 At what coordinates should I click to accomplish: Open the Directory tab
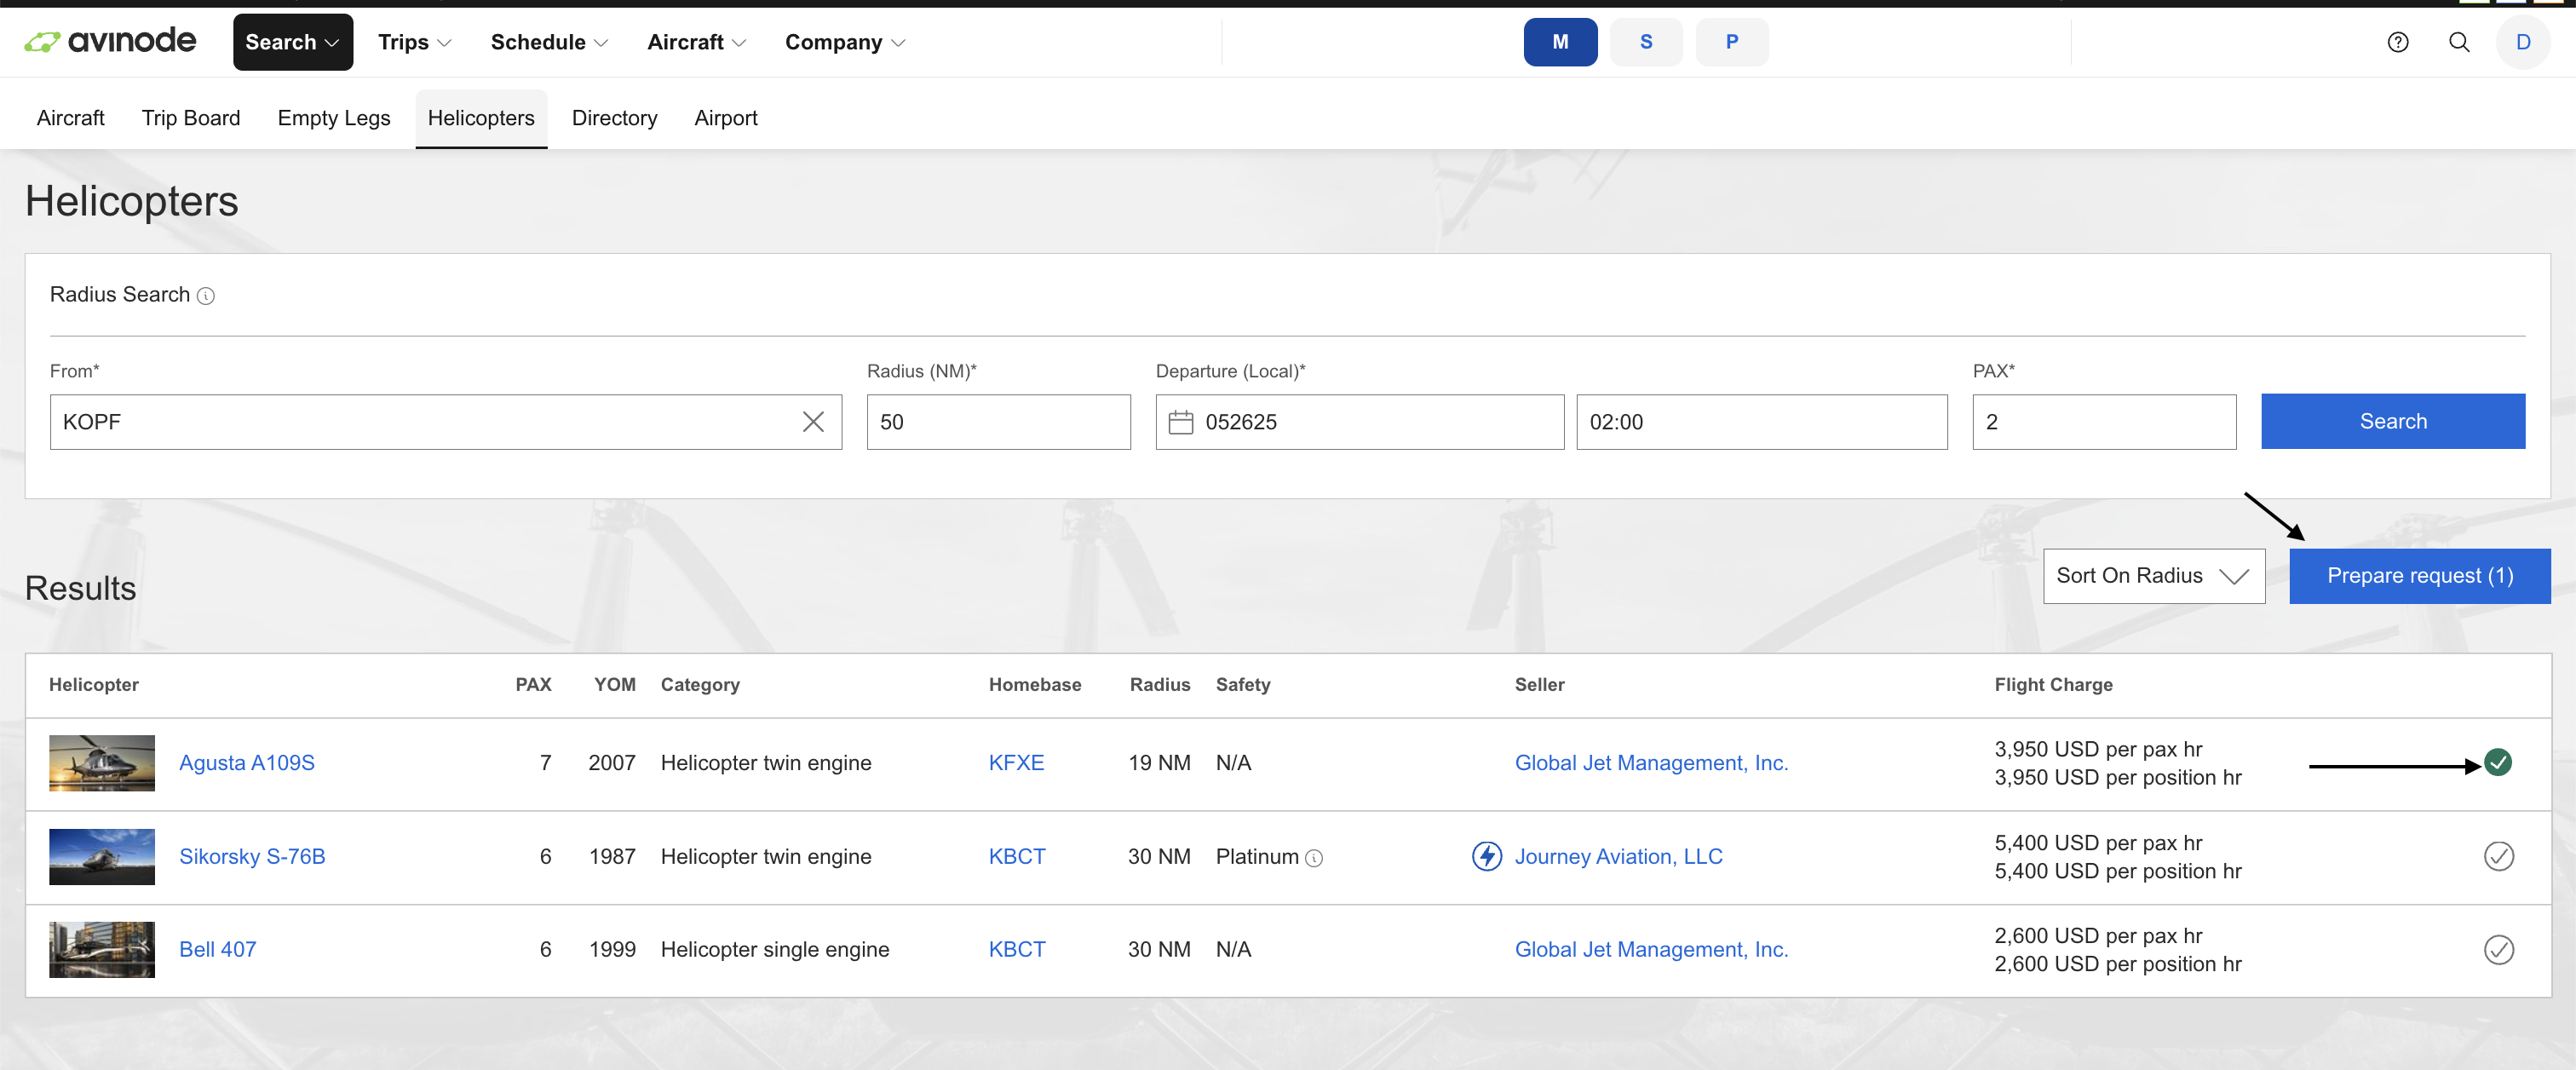614,118
